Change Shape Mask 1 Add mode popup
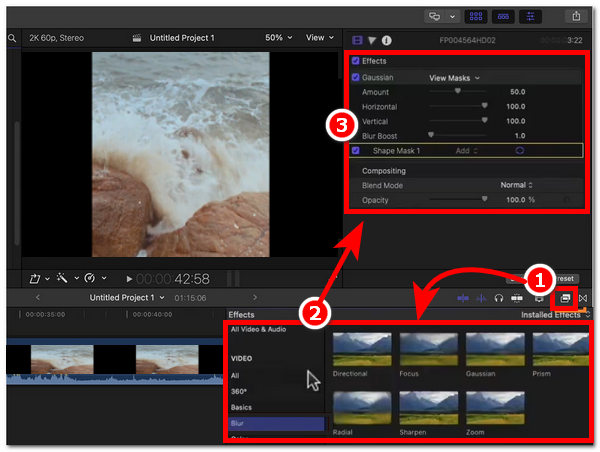The image size is (600, 452). [x=466, y=151]
